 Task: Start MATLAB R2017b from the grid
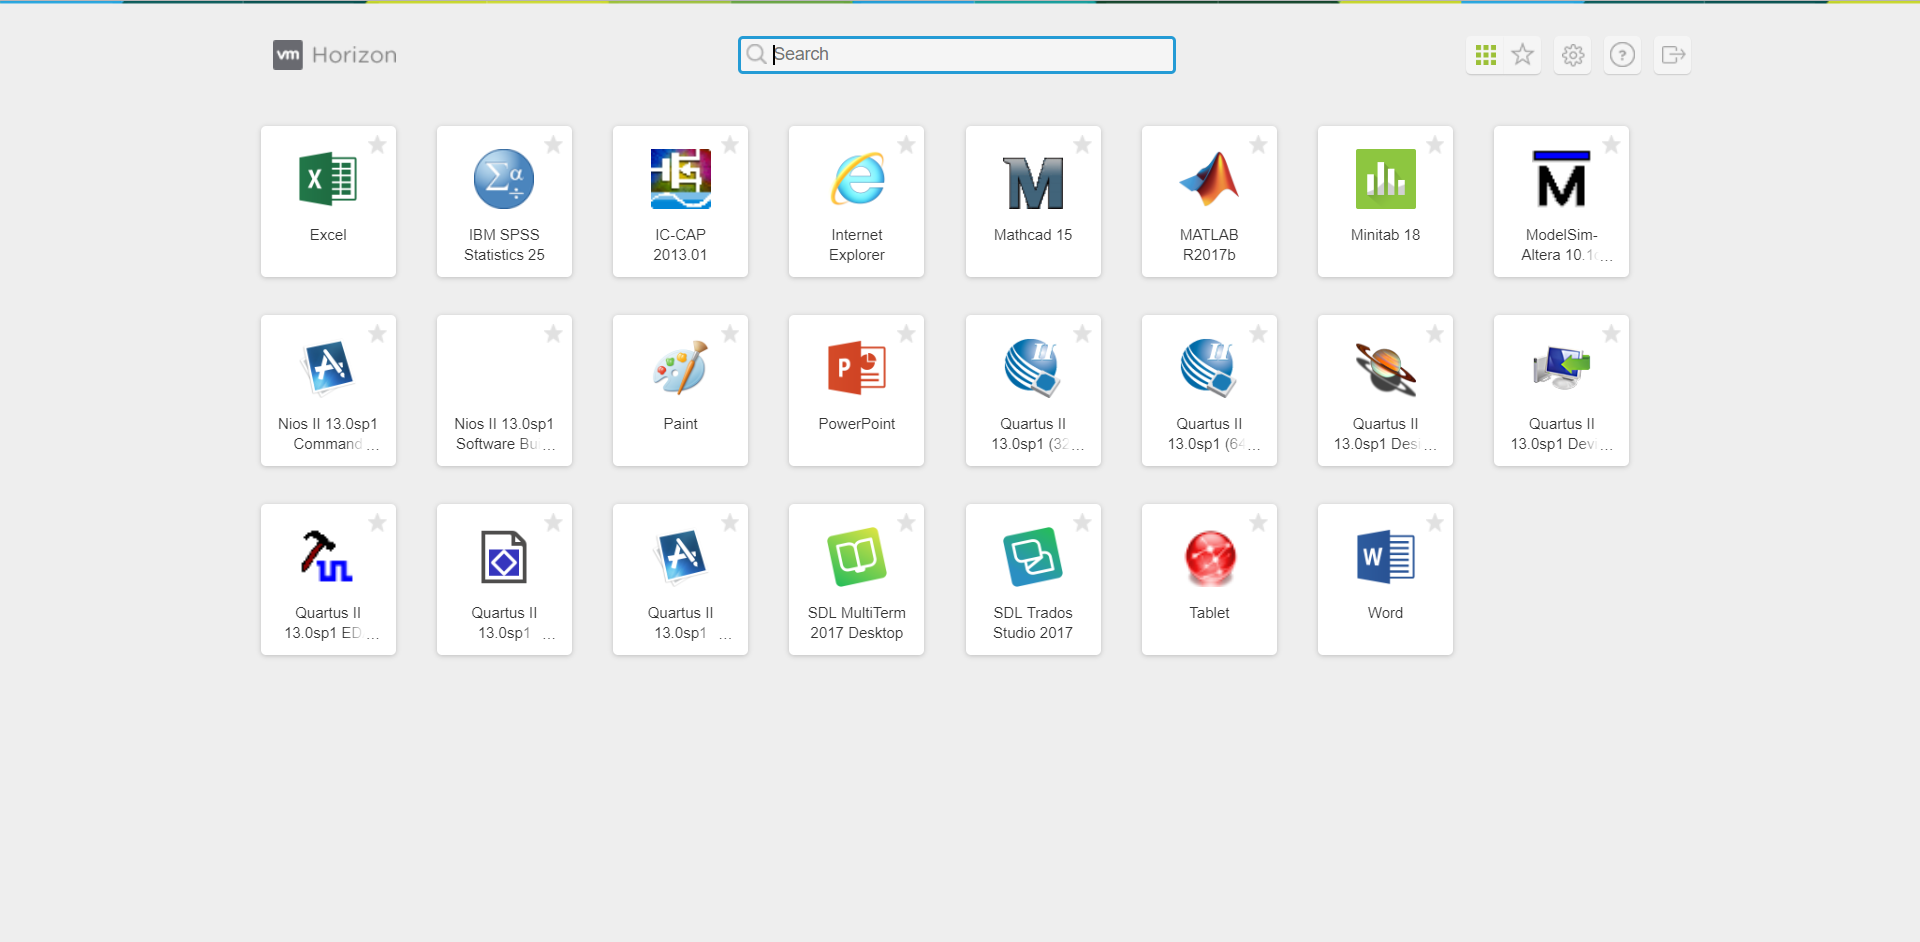pos(1209,181)
